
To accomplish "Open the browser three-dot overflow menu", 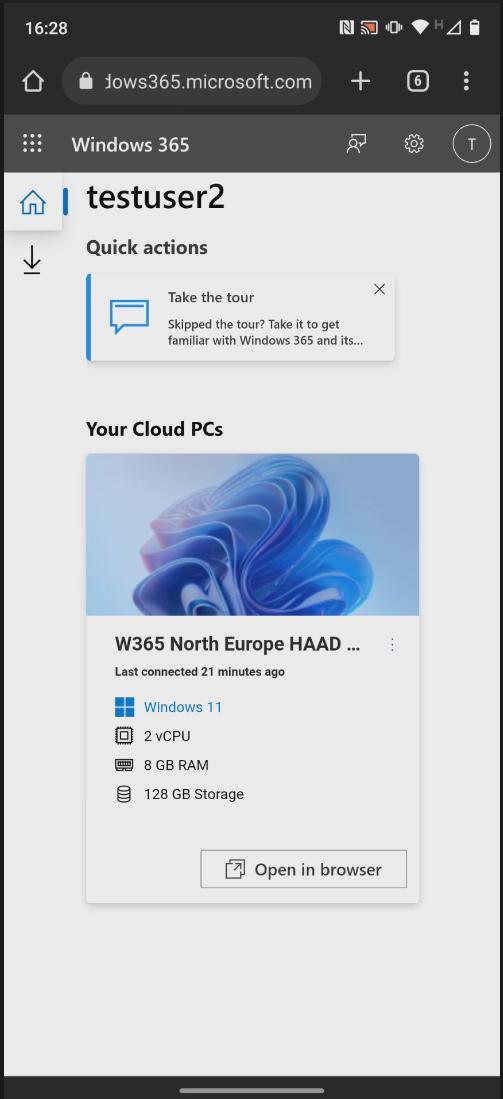I will point(466,81).
